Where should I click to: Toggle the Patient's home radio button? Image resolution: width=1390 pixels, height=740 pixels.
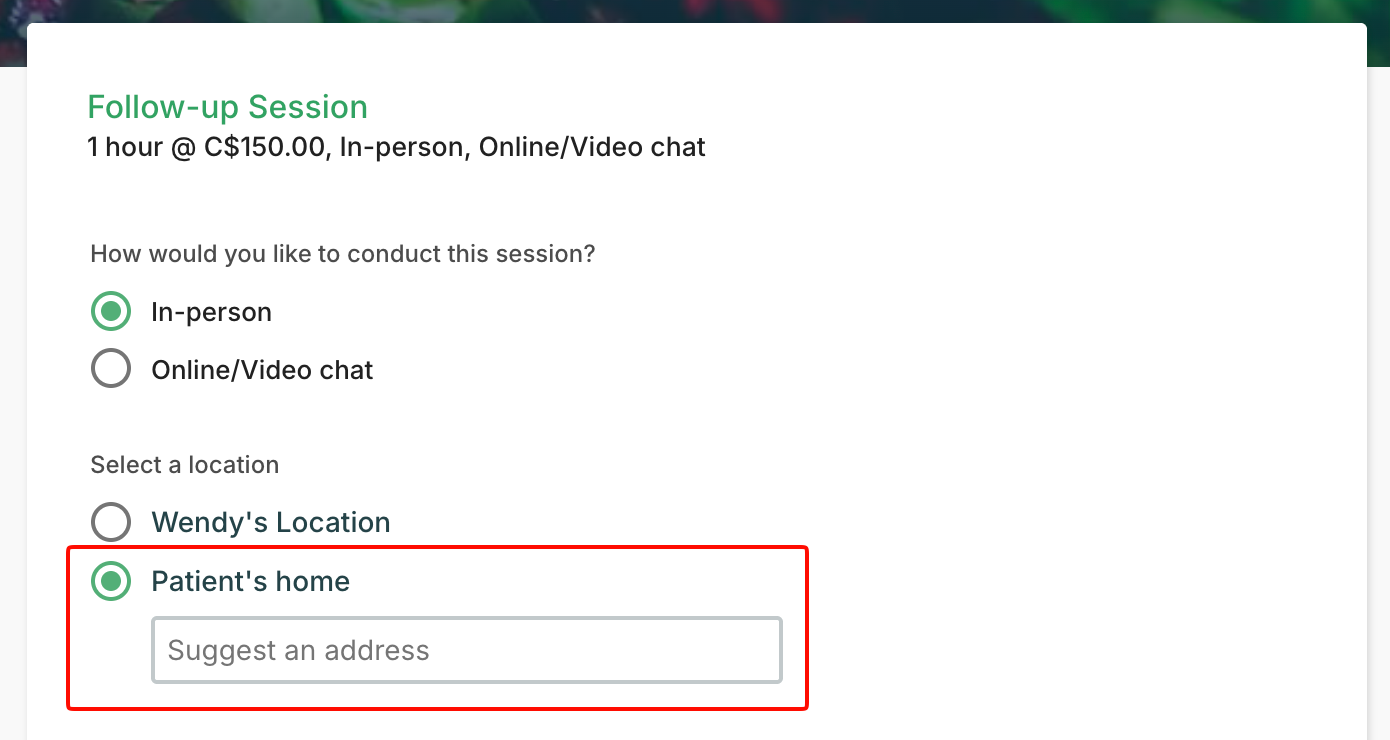(x=111, y=581)
